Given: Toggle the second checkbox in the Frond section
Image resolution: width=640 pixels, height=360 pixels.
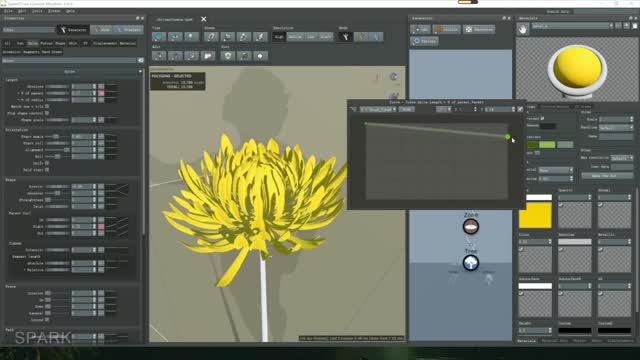Looking at the screenshot, I should [x=48, y=300].
